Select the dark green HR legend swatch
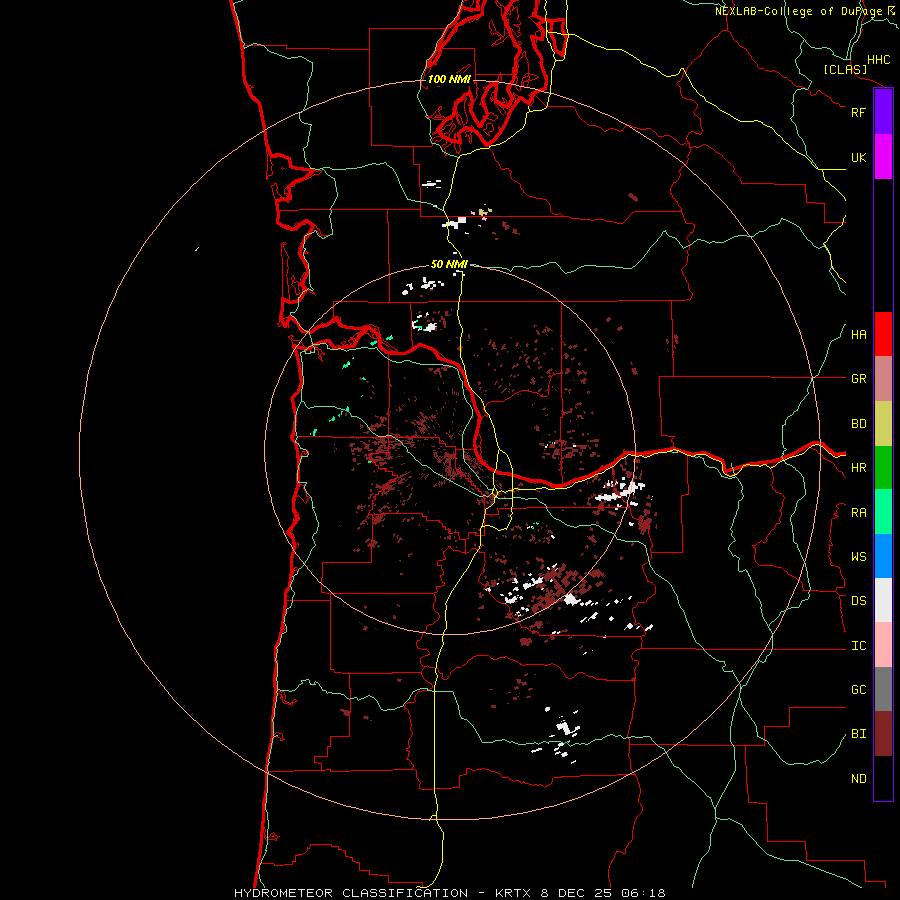The height and width of the screenshot is (900, 900). 883,468
